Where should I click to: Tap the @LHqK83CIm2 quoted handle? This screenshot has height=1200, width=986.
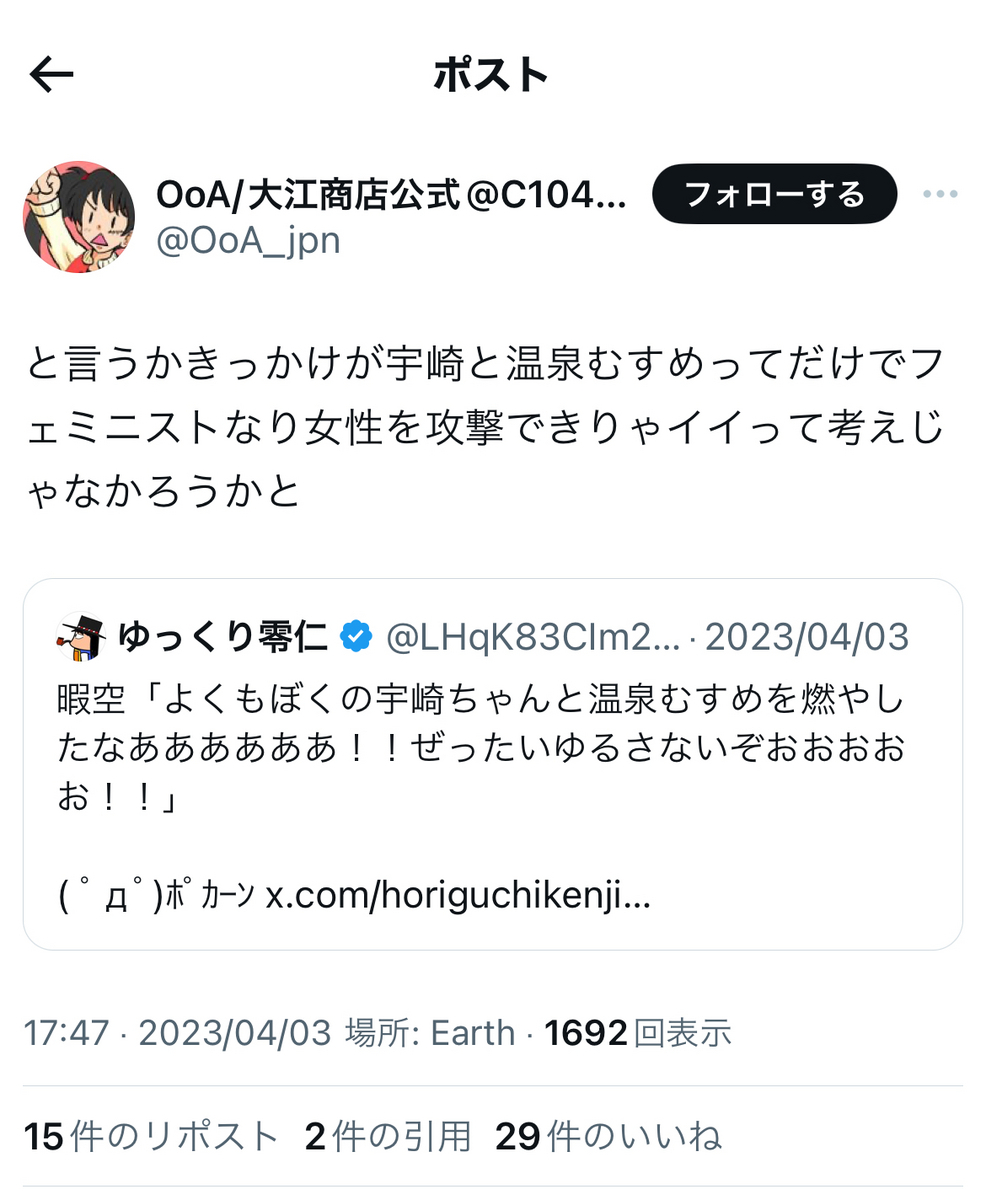click(533, 637)
